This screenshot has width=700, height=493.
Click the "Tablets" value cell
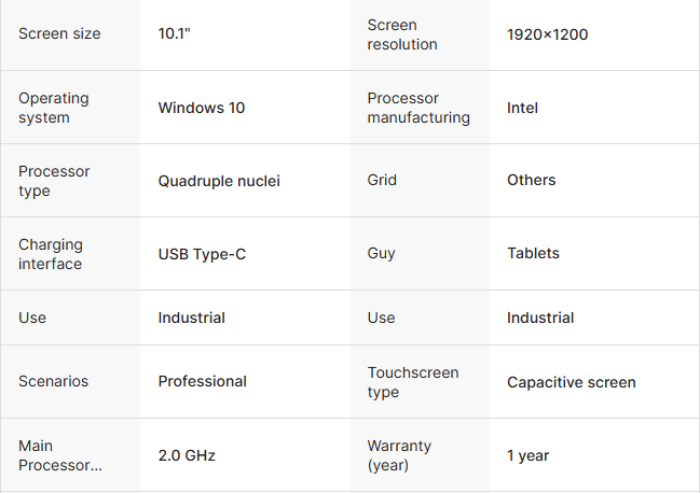pos(533,254)
